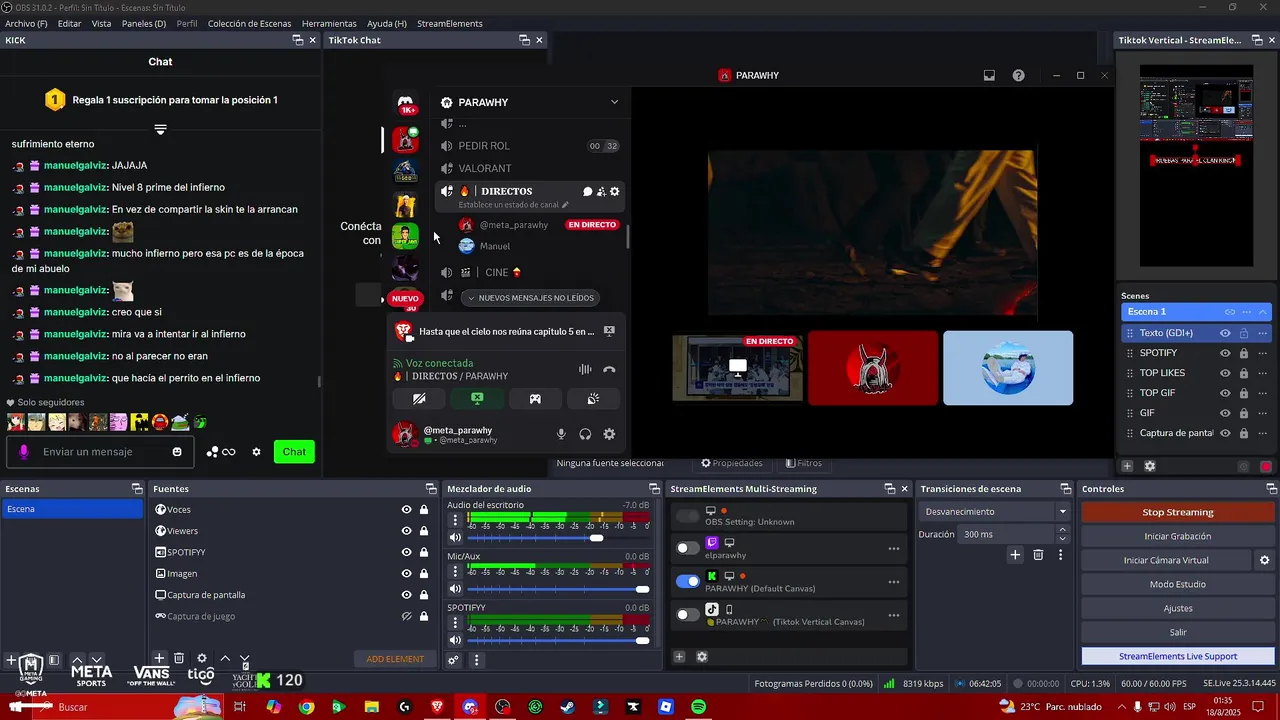Toggle visibility of the Imagen source
Viewport: 1280px width, 720px height.
[406, 574]
